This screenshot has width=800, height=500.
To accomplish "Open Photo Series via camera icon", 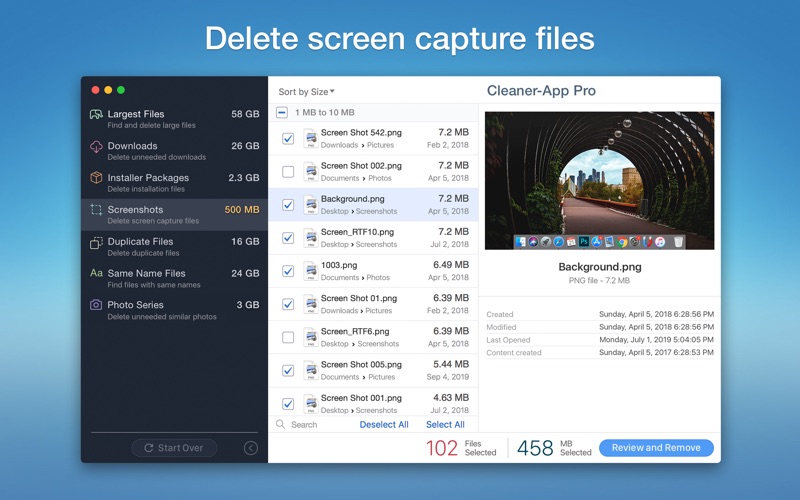I will click(x=96, y=305).
